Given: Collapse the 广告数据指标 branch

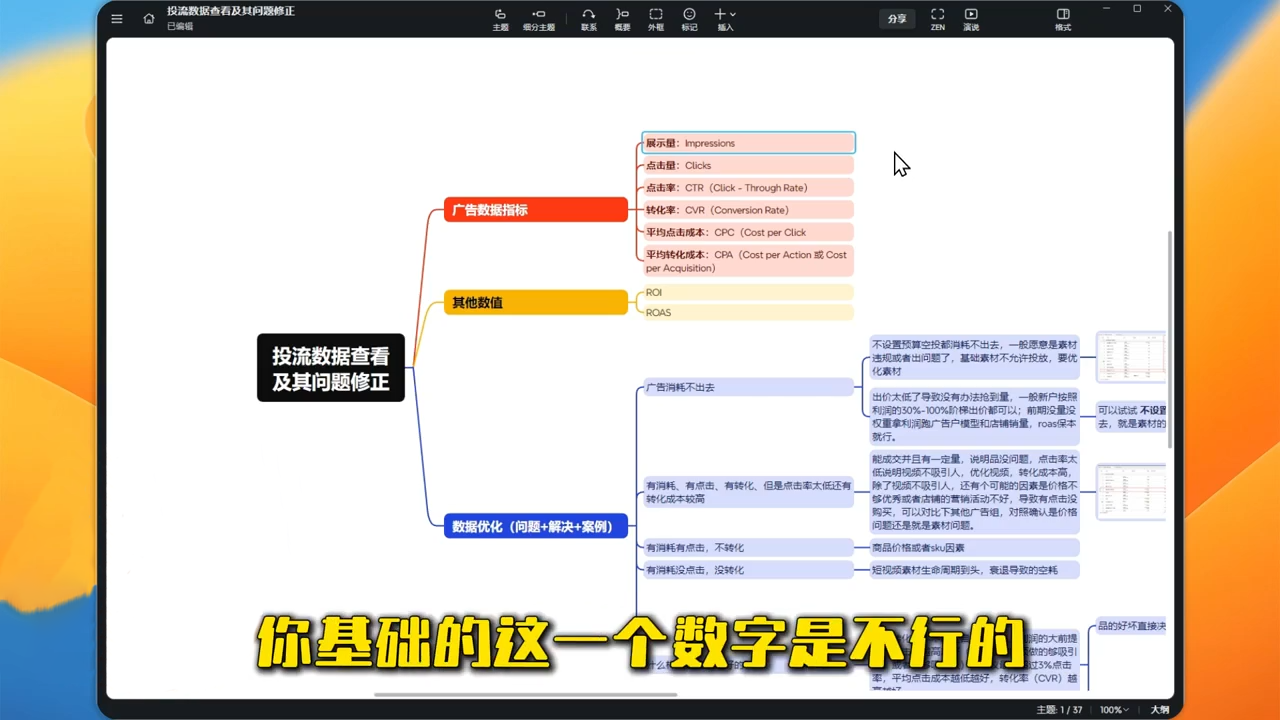Looking at the screenshot, I should (631, 209).
